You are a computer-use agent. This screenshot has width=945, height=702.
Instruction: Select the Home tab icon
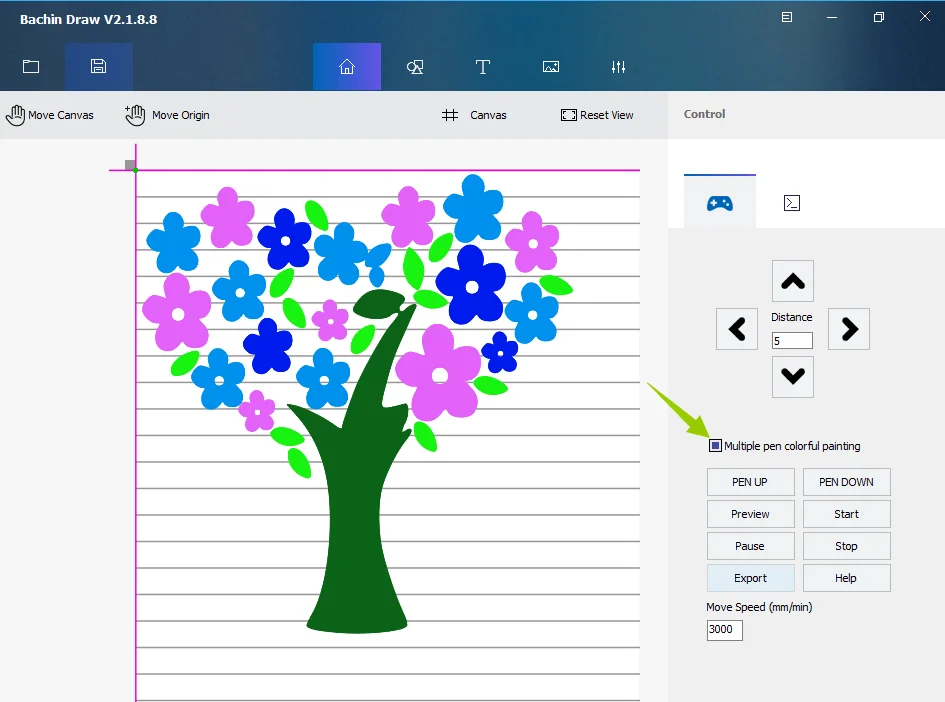click(347, 67)
